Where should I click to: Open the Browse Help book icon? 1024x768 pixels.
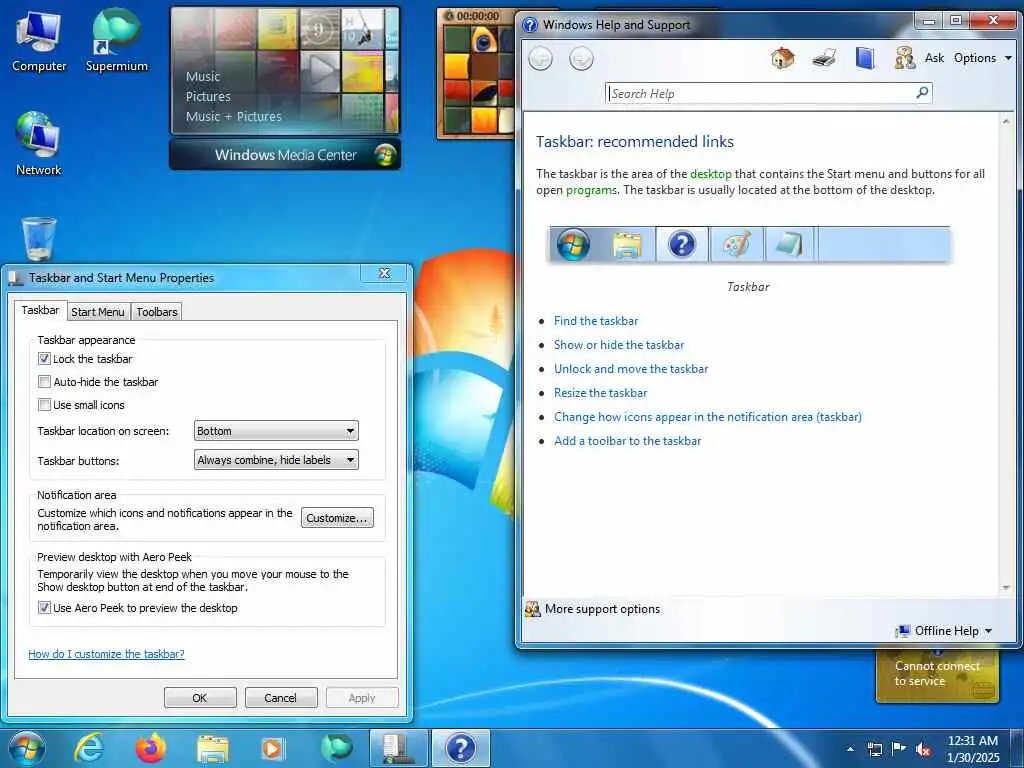click(865, 58)
